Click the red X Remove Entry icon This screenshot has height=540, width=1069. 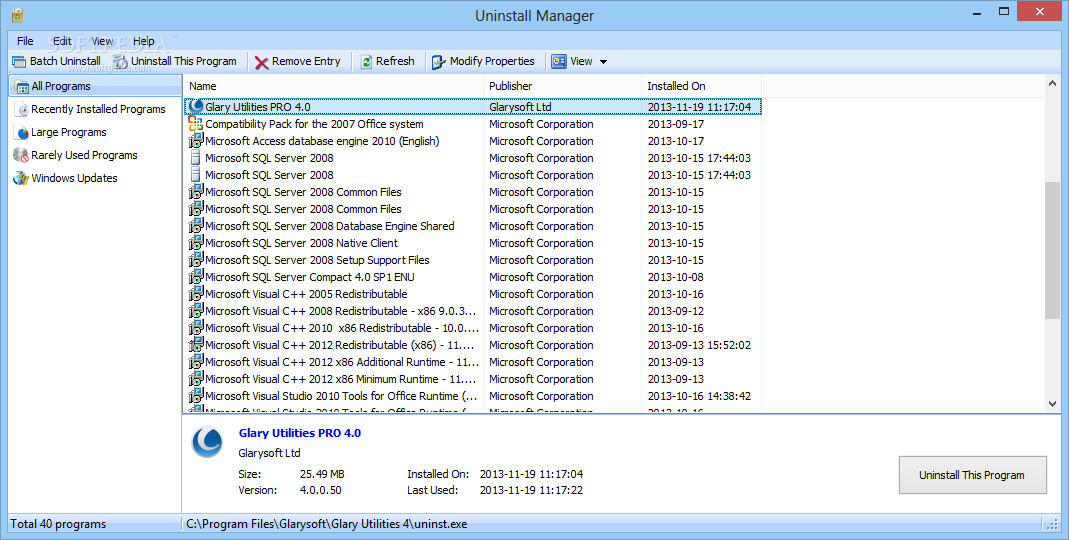coord(262,62)
